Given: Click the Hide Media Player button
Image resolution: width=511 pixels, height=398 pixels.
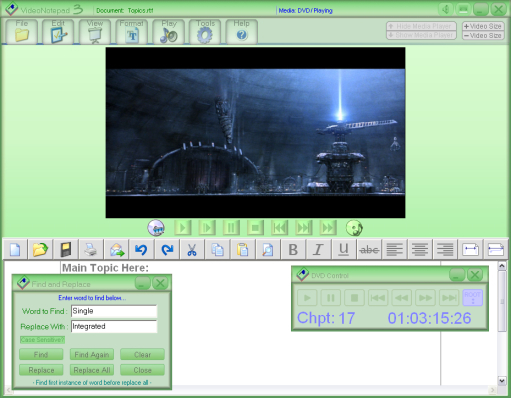Looking at the screenshot, I should pyautogui.click(x=421, y=26).
